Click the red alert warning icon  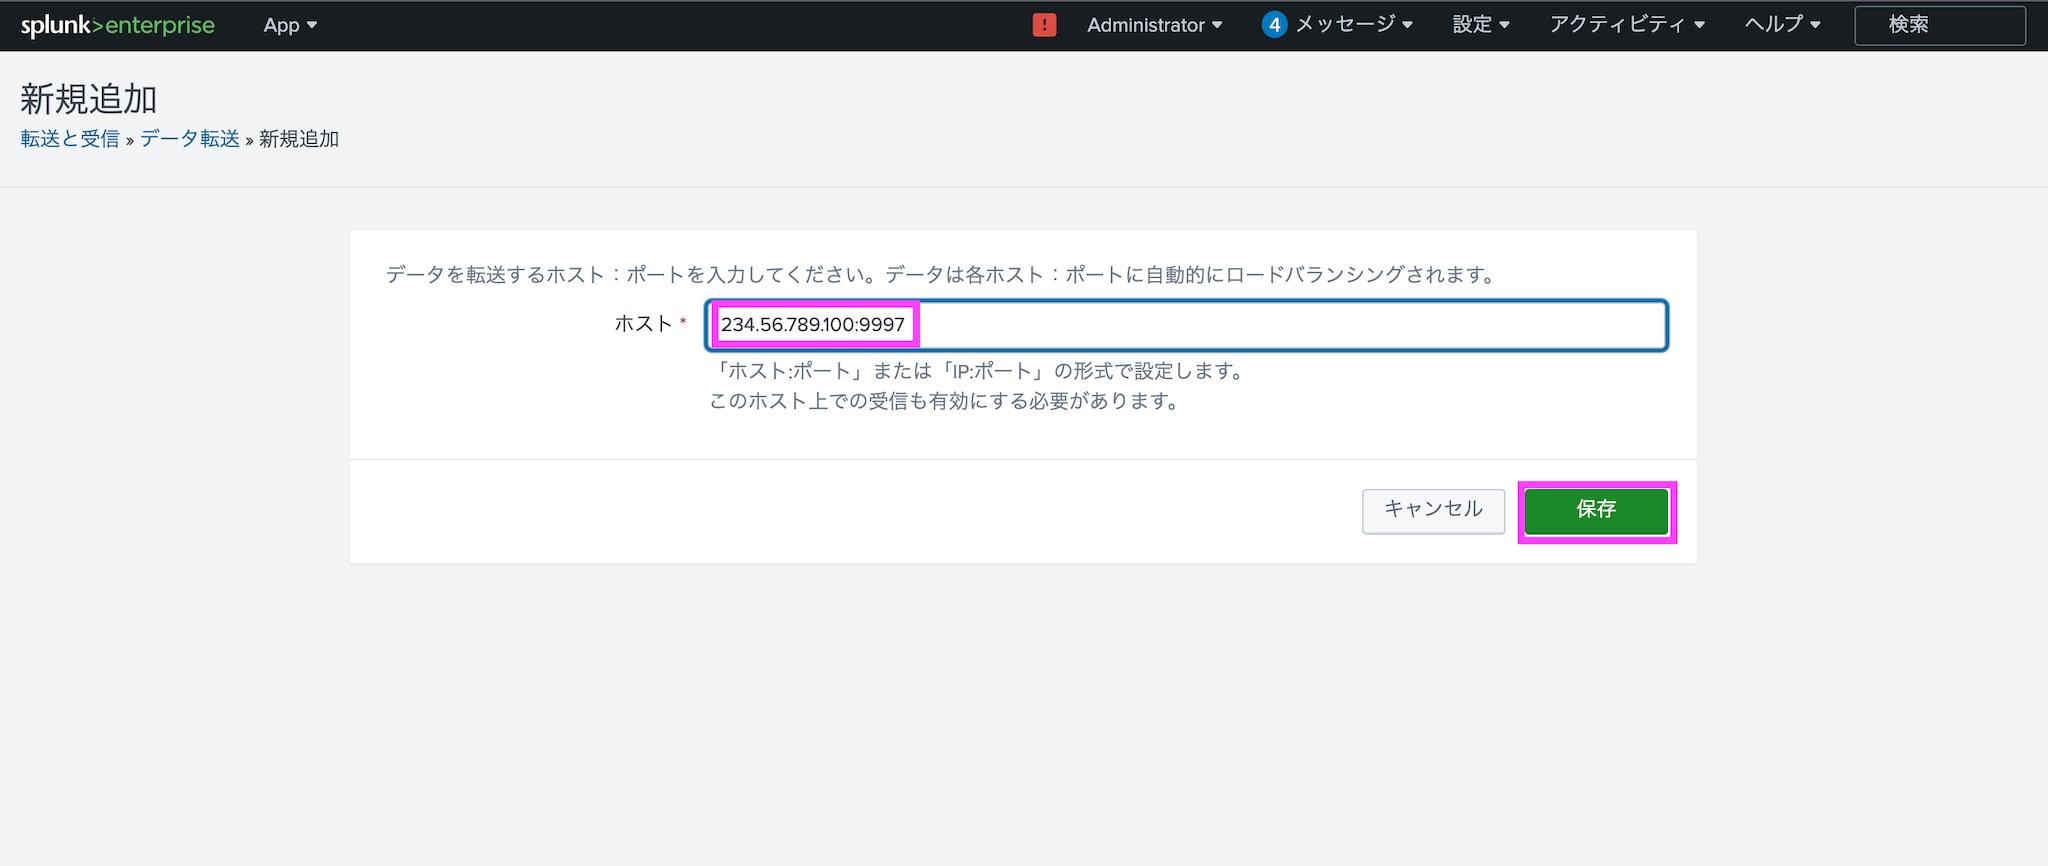[1044, 25]
